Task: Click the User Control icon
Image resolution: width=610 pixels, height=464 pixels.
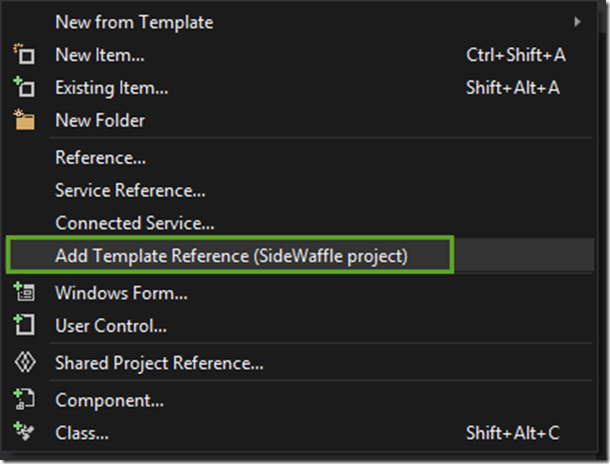Action: pos(24,325)
